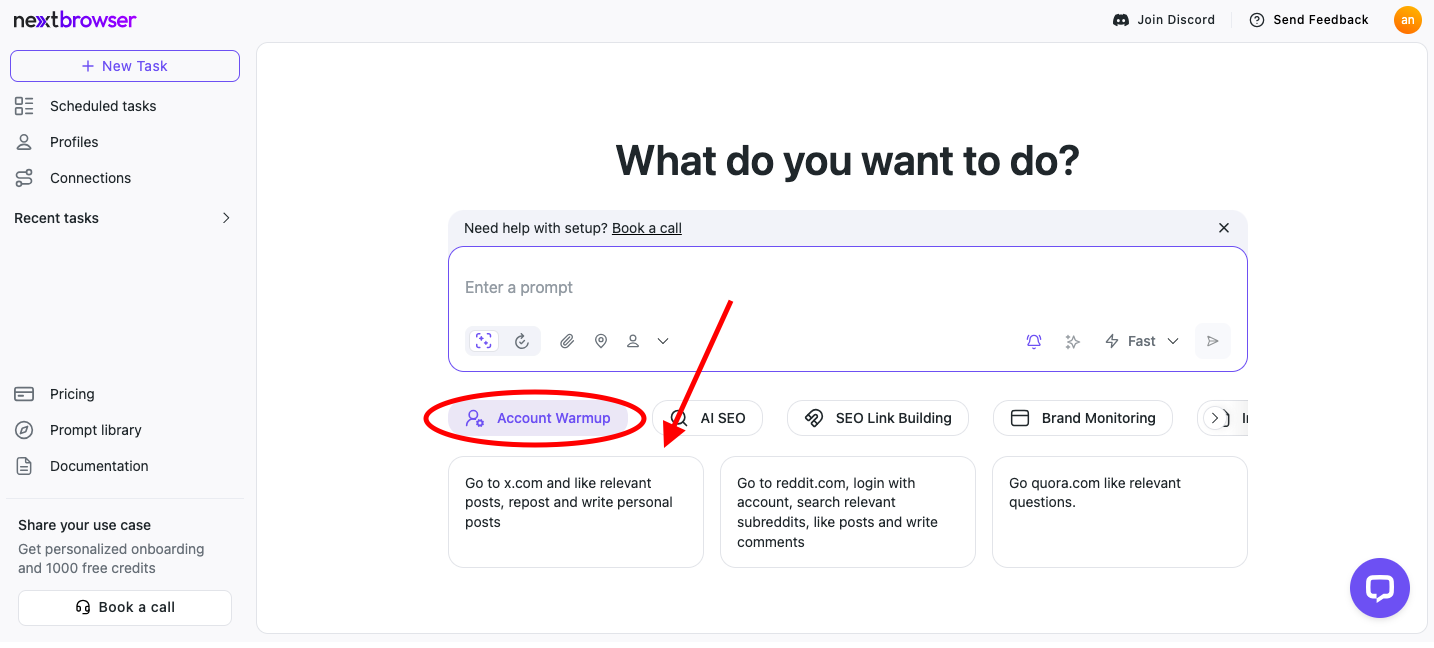This screenshot has width=1434, height=648.
Task: Click the Enter a prompt field
Action: tap(847, 287)
